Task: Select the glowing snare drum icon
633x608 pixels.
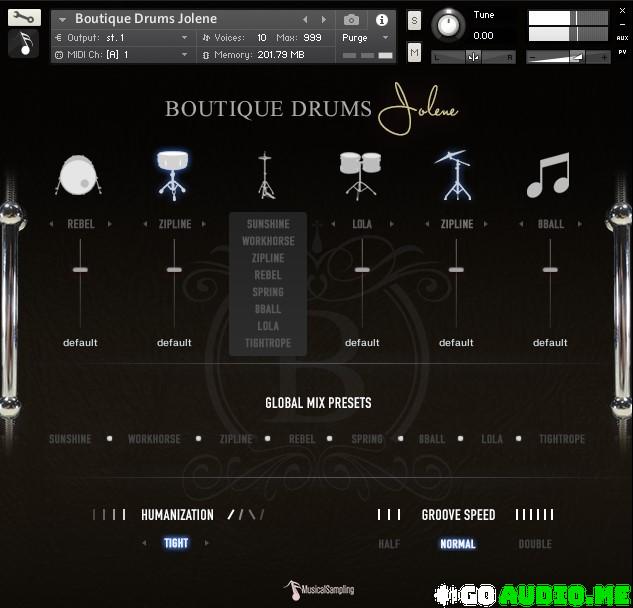Action: pos(173,176)
